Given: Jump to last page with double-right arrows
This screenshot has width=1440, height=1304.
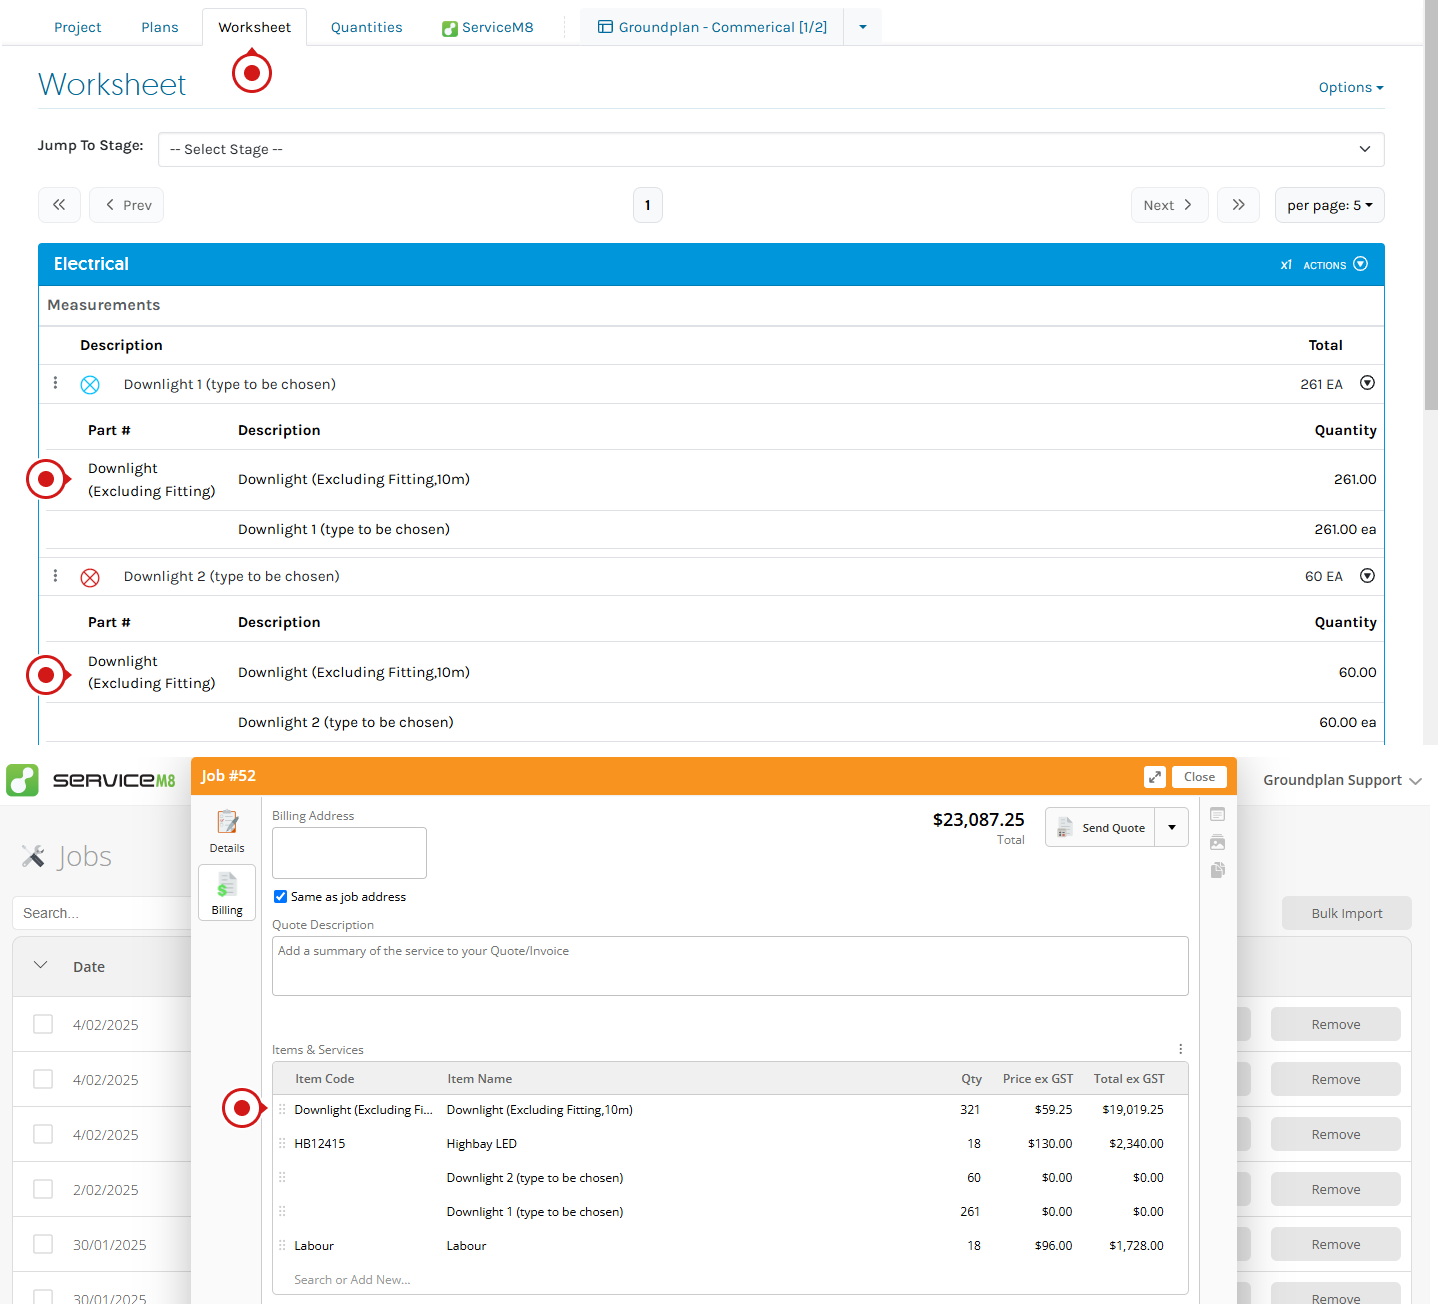Looking at the screenshot, I should (x=1238, y=205).
